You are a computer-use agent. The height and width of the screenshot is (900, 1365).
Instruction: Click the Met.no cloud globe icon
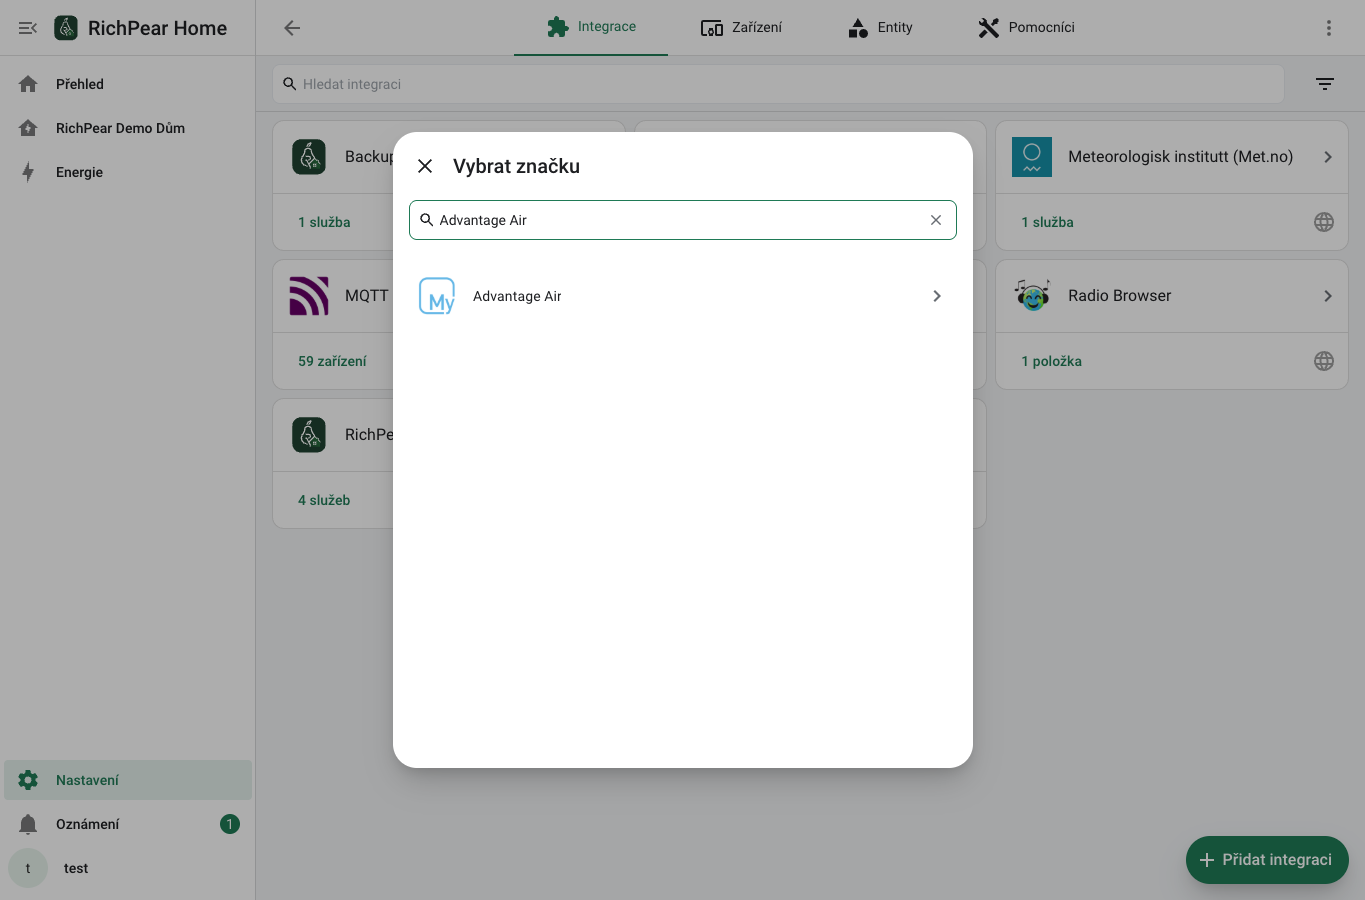1324,222
